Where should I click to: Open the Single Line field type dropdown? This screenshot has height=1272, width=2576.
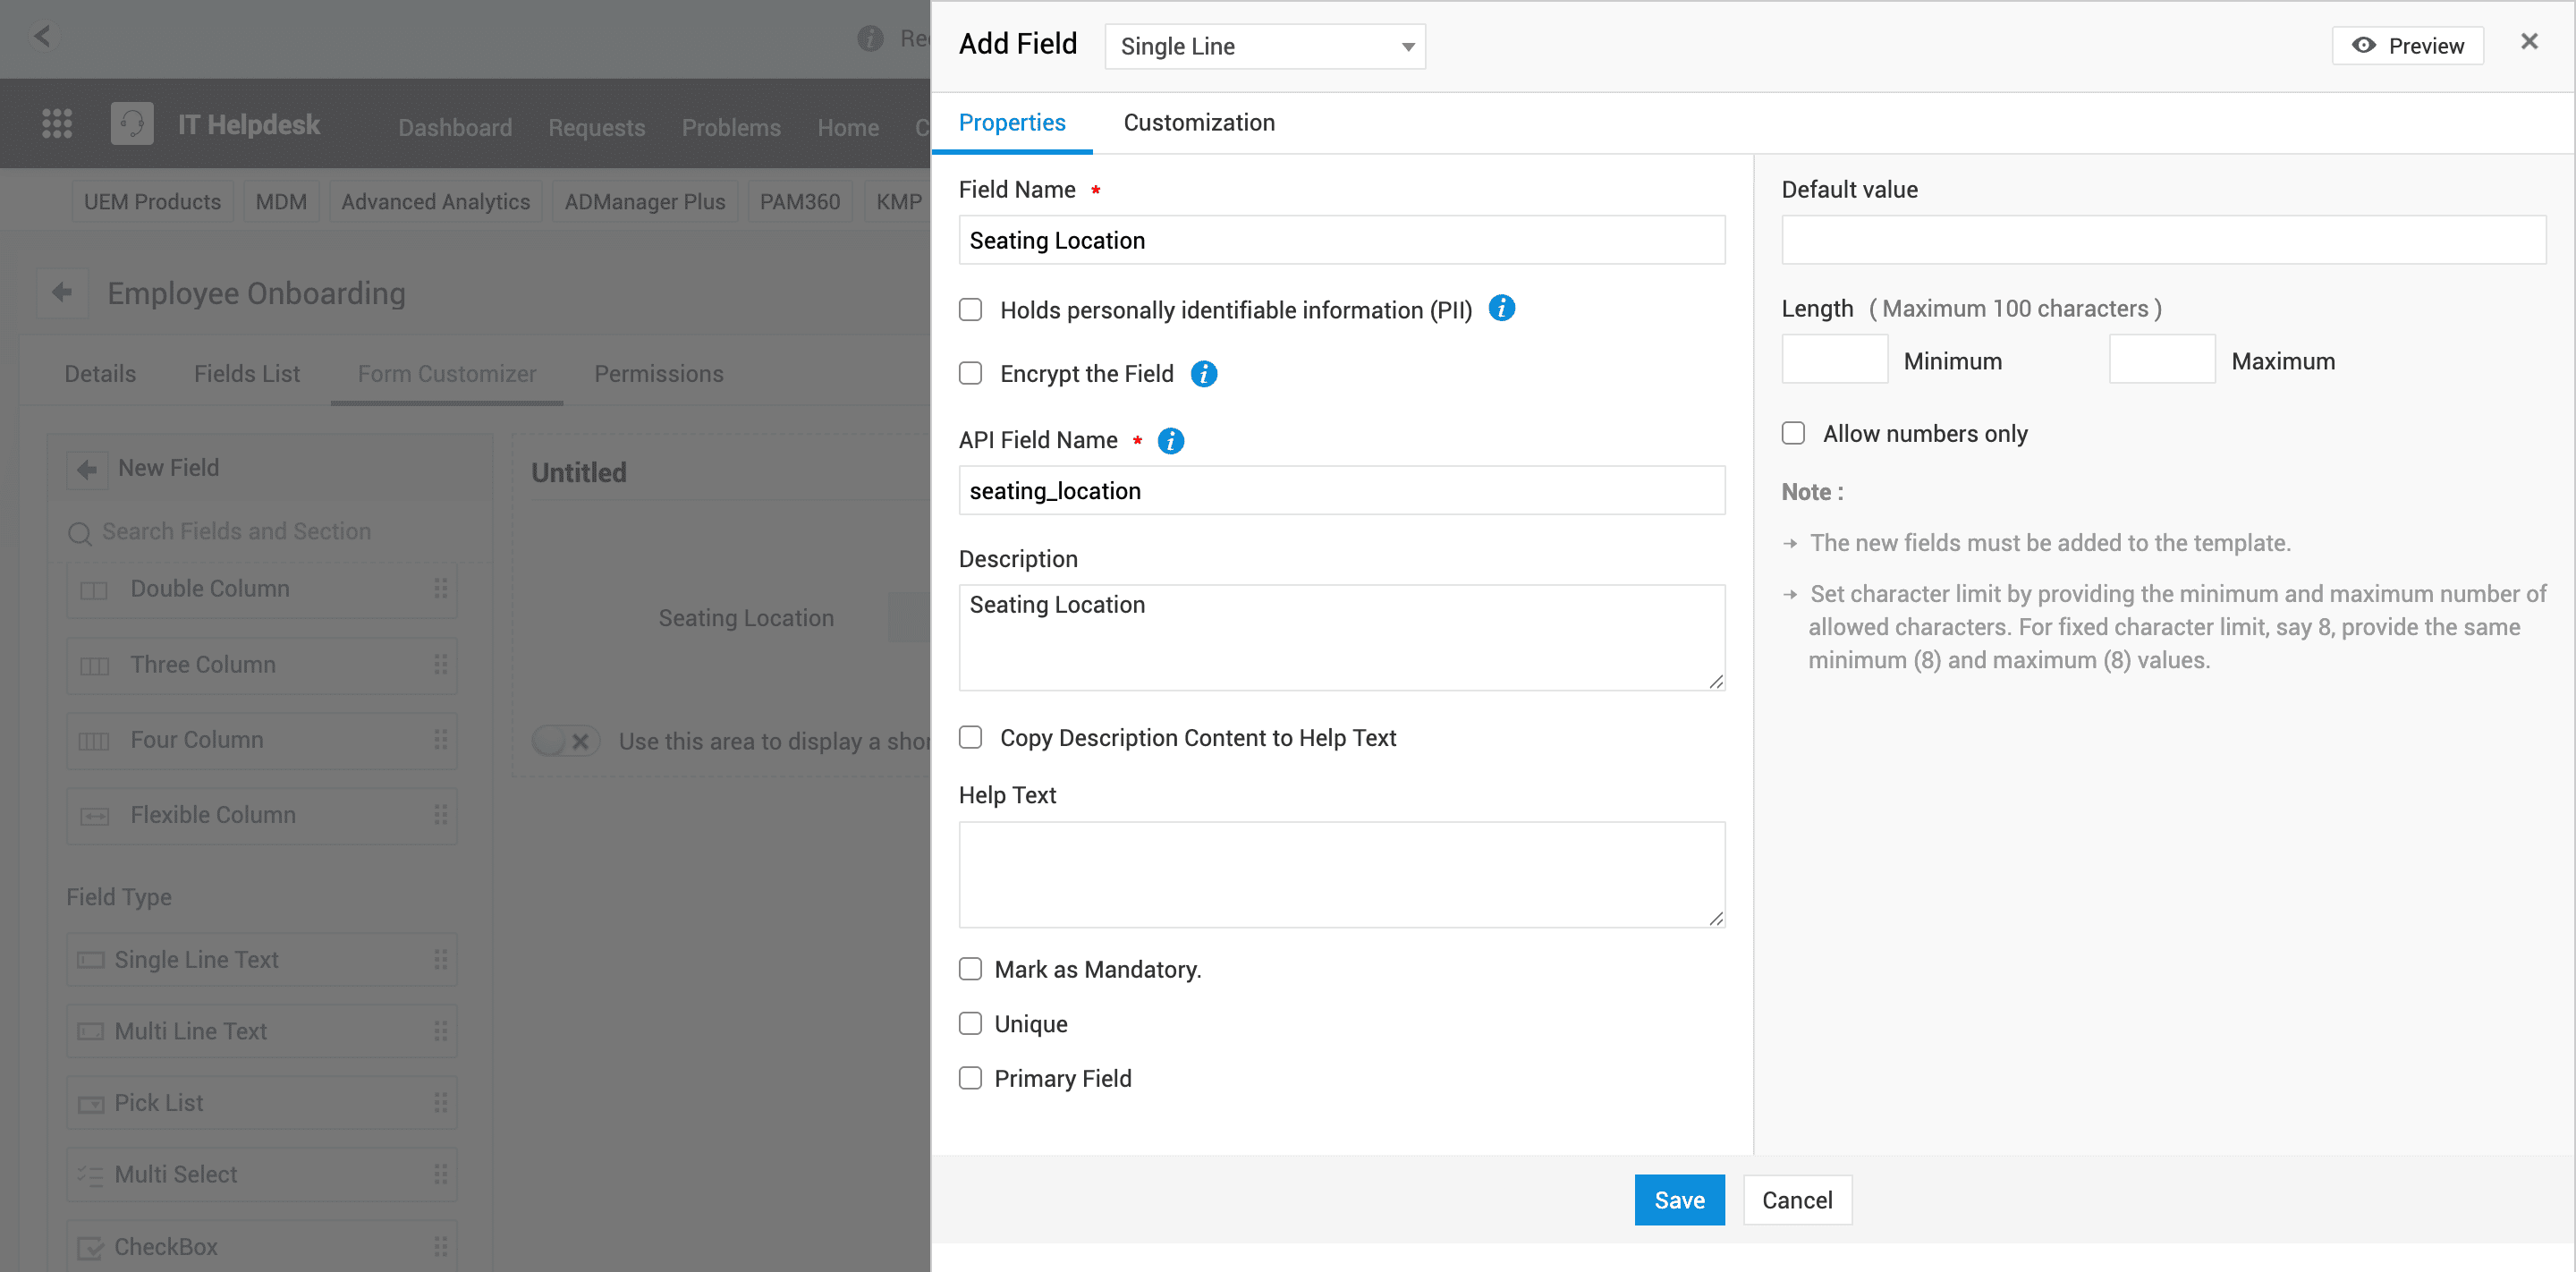point(1264,46)
